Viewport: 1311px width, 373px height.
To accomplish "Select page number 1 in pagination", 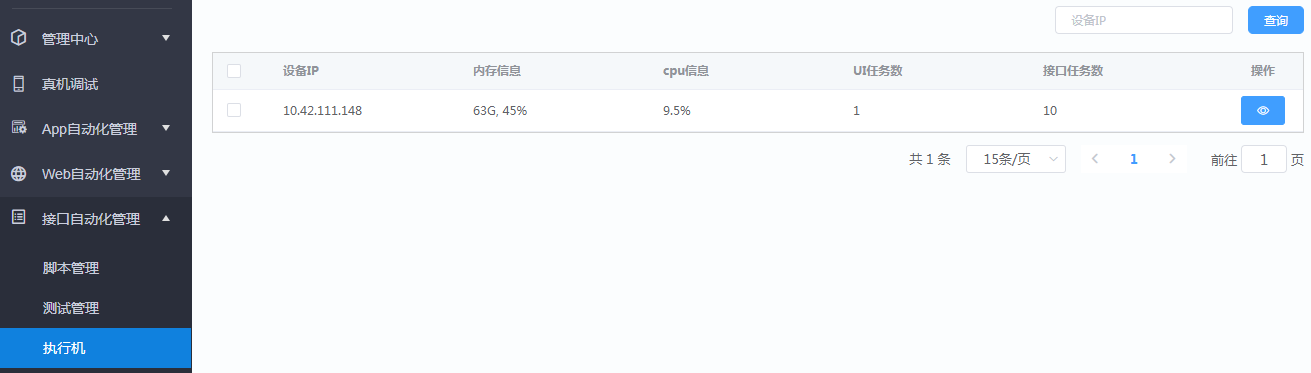I will [1133, 159].
